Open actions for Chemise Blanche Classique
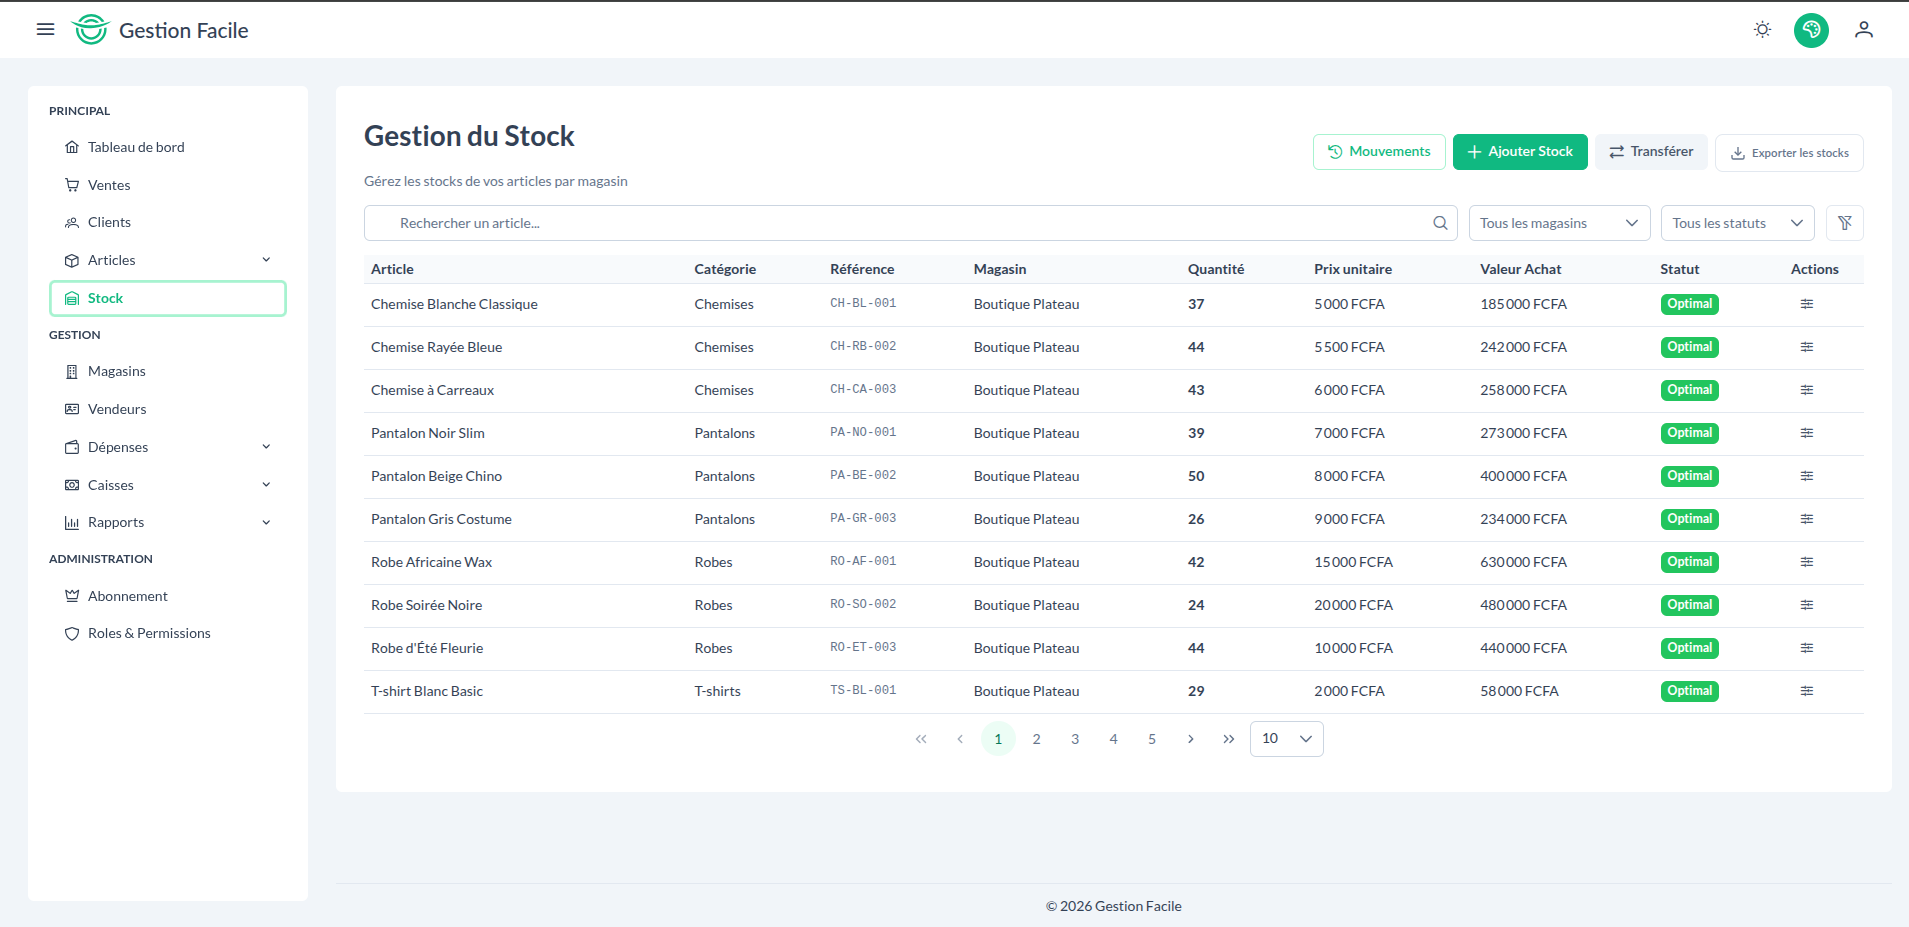 click(x=1806, y=304)
